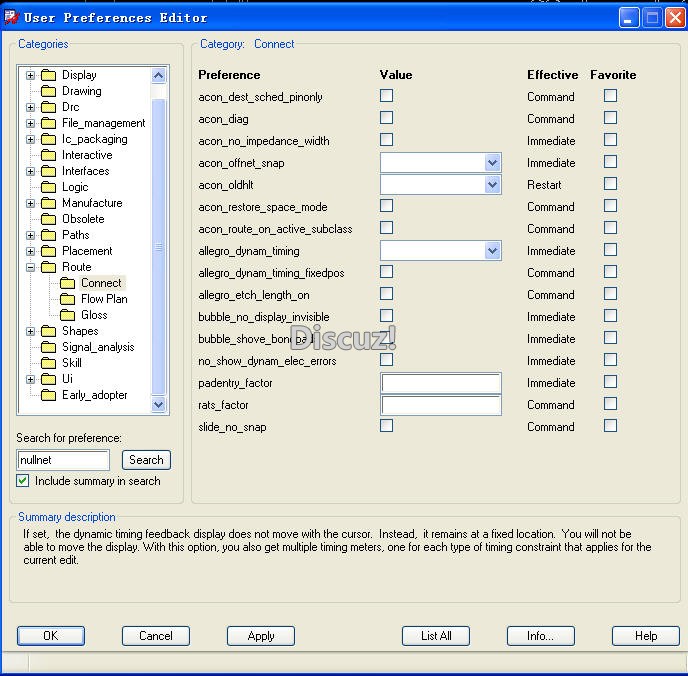Click the Gloss subfolder icon
Screen dimensions: 688x676
(x=68, y=315)
